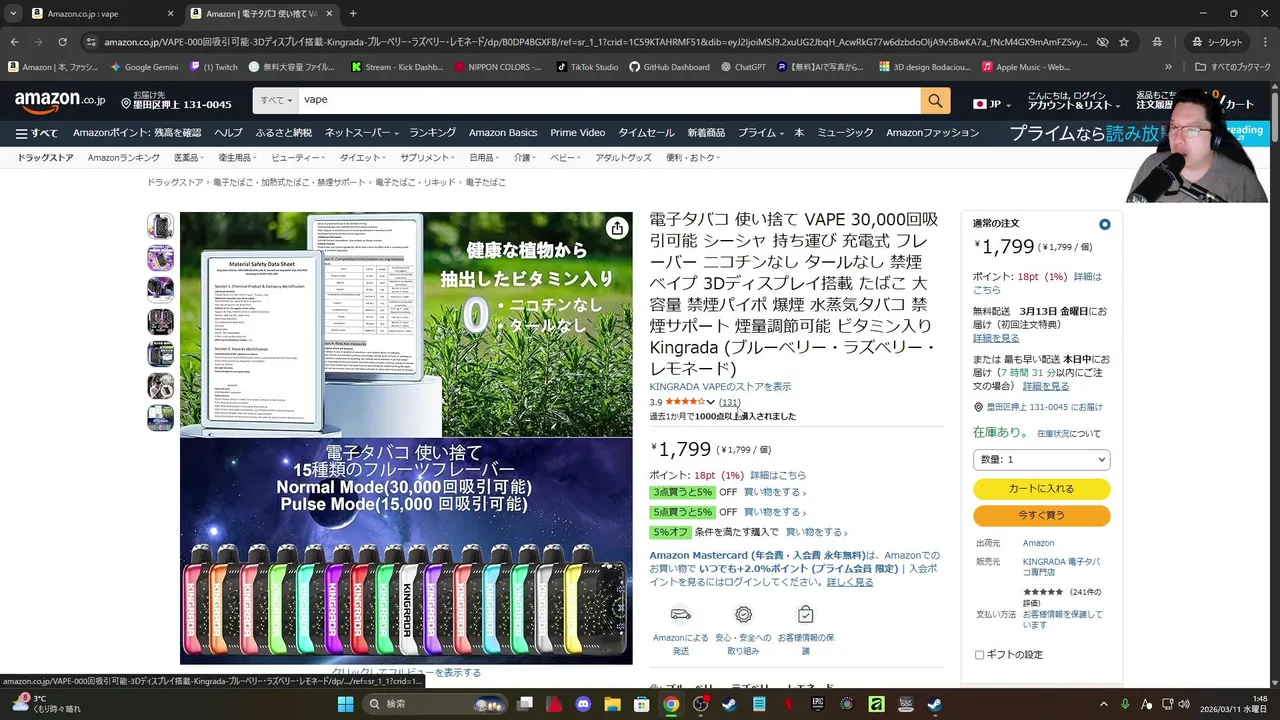Select the last product thumbnail

[160, 418]
